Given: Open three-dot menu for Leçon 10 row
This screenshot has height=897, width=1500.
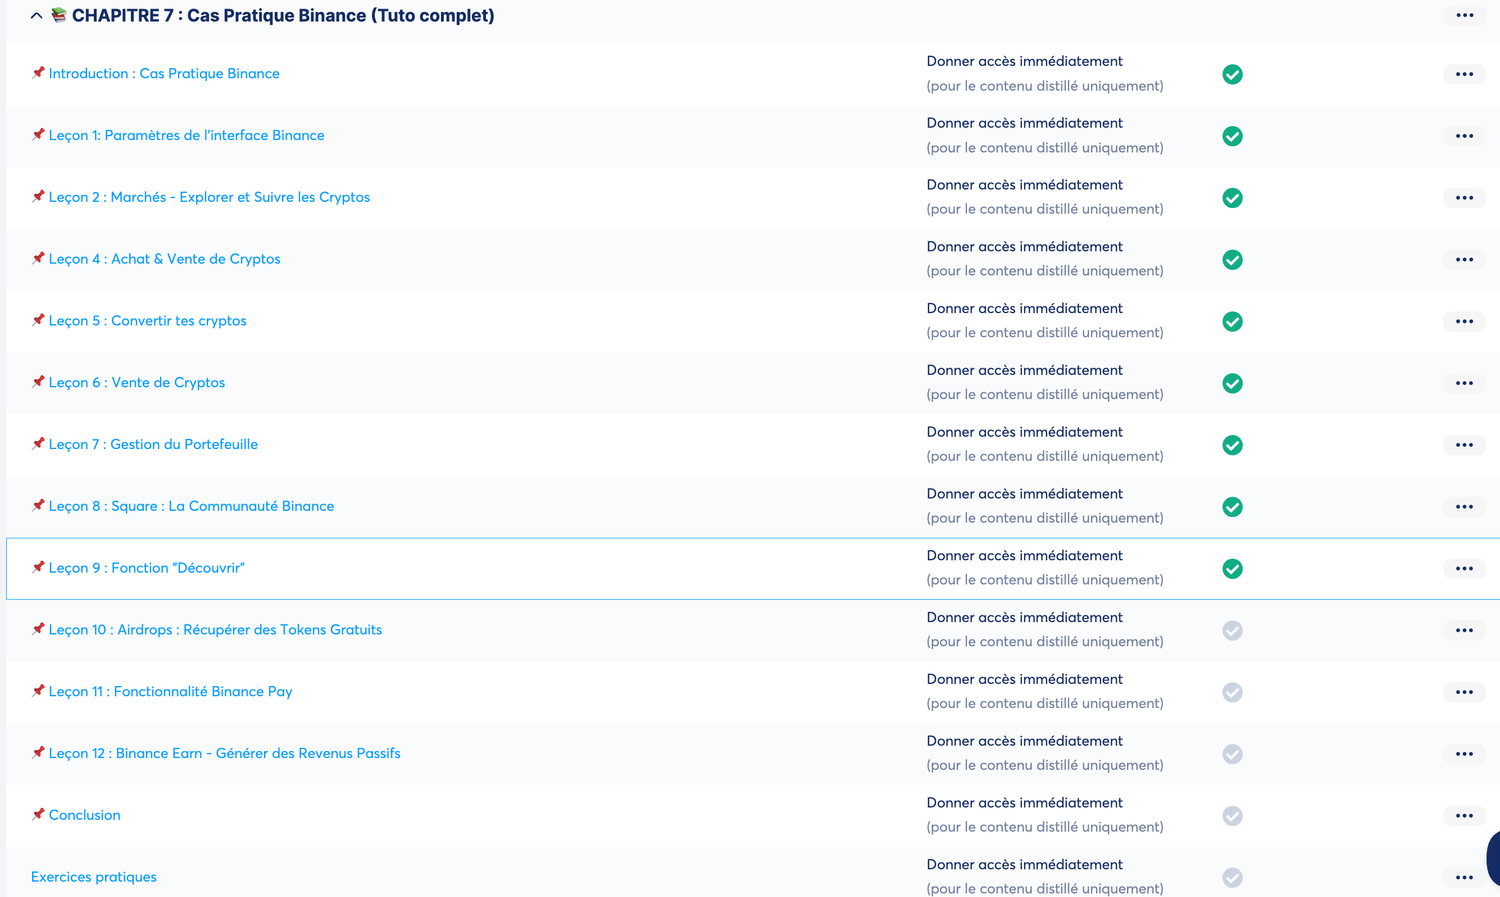Looking at the screenshot, I should pos(1464,631).
